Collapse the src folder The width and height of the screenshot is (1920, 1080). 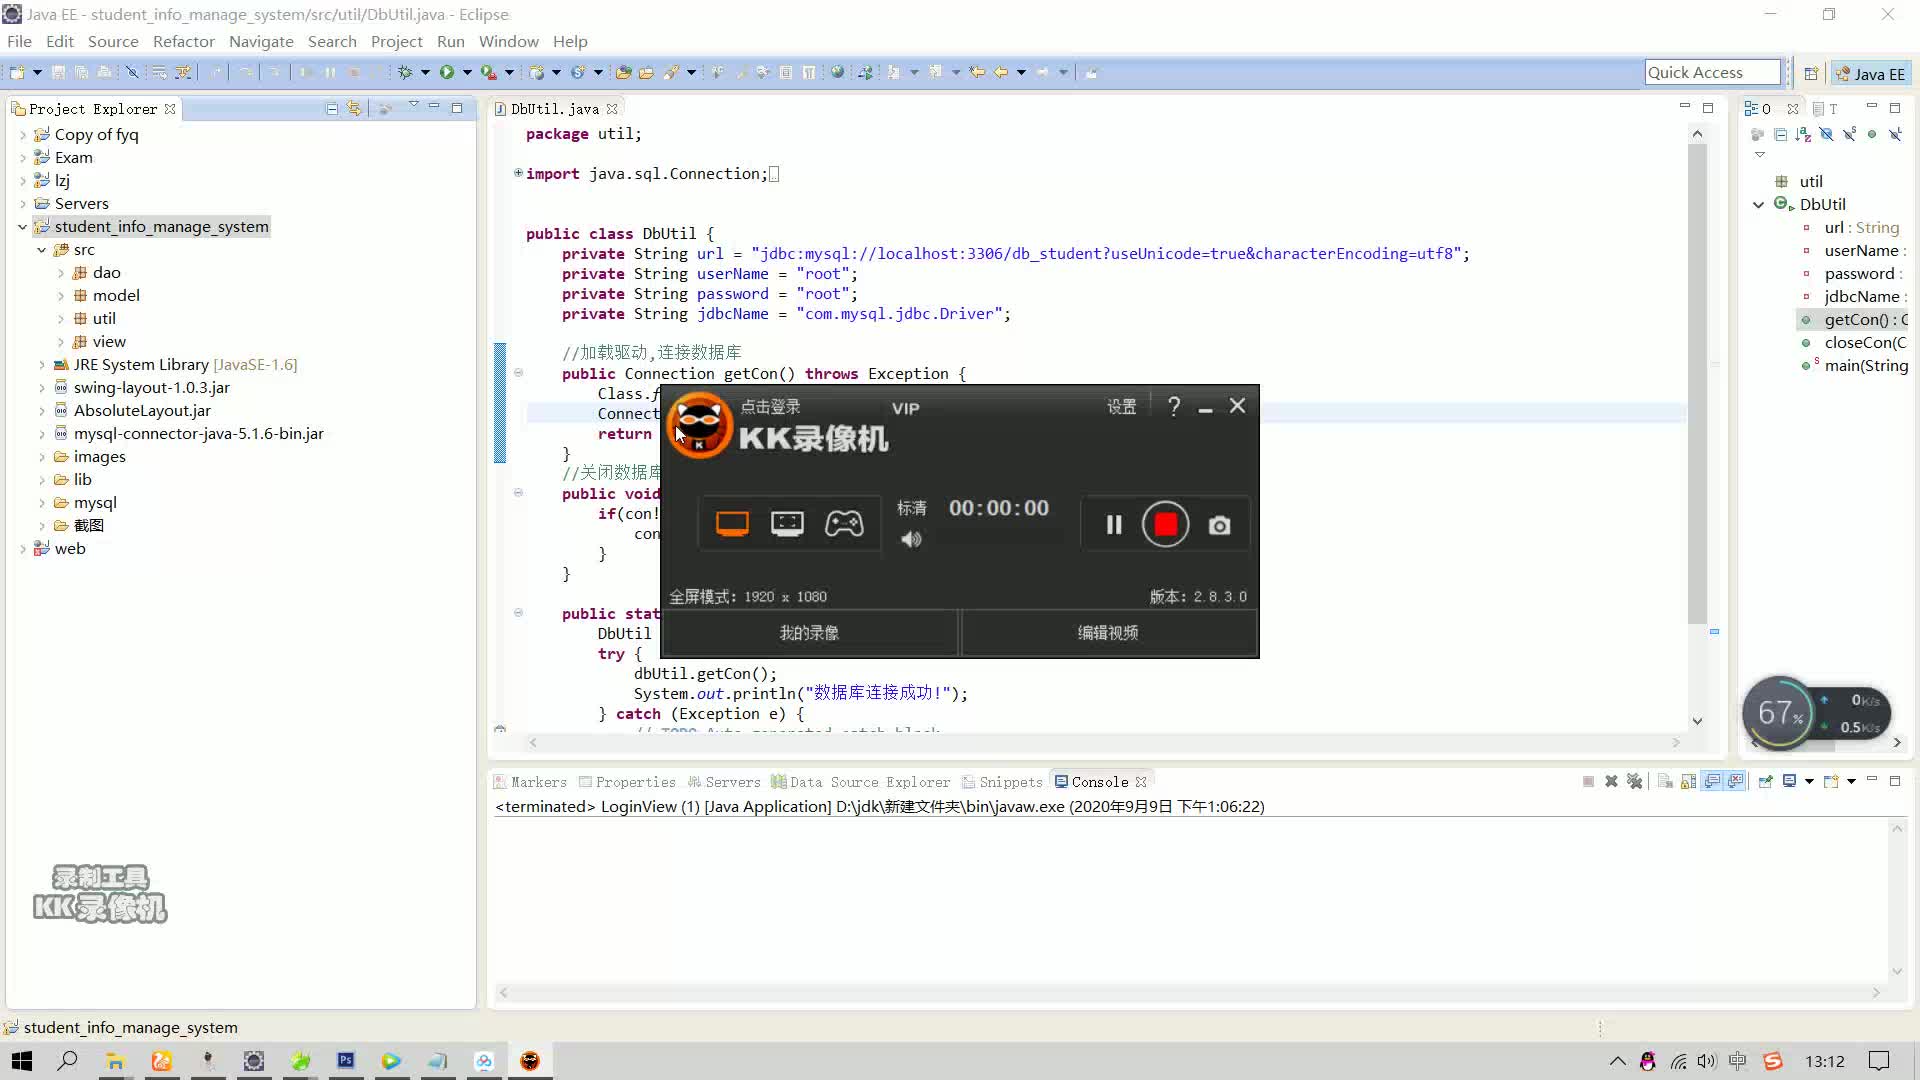40,250
